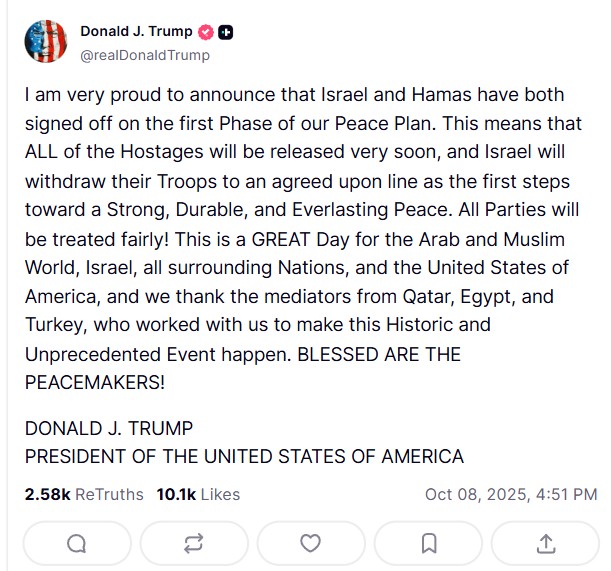Viewport: 611px width, 571px height.
Task: Open the Oct 08, 2025 timestamp permalink
Action: click(x=510, y=494)
